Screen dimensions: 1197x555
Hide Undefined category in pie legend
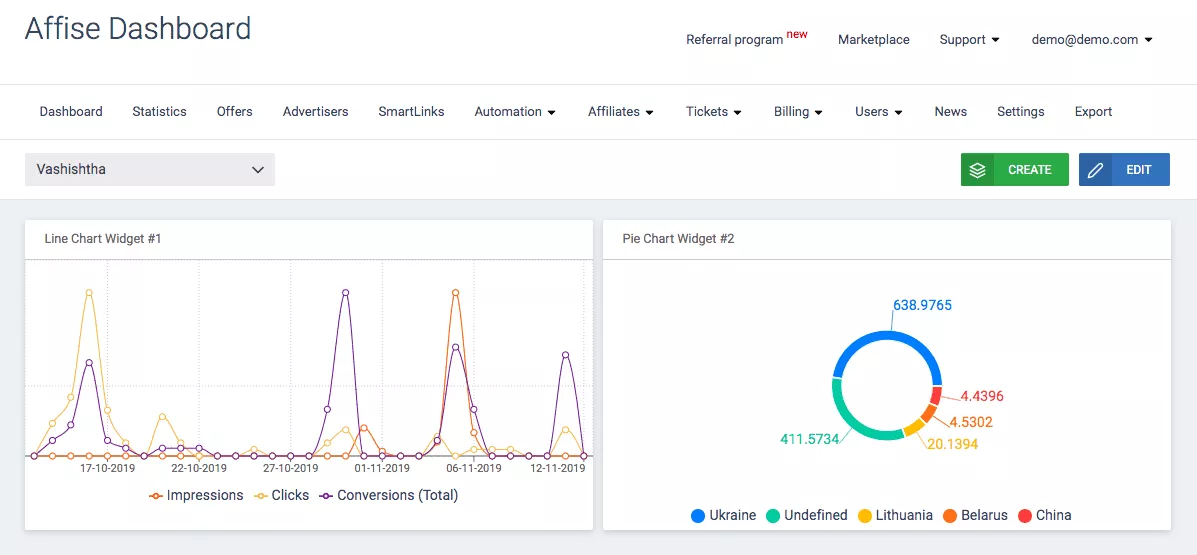pyautogui.click(x=806, y=516)
